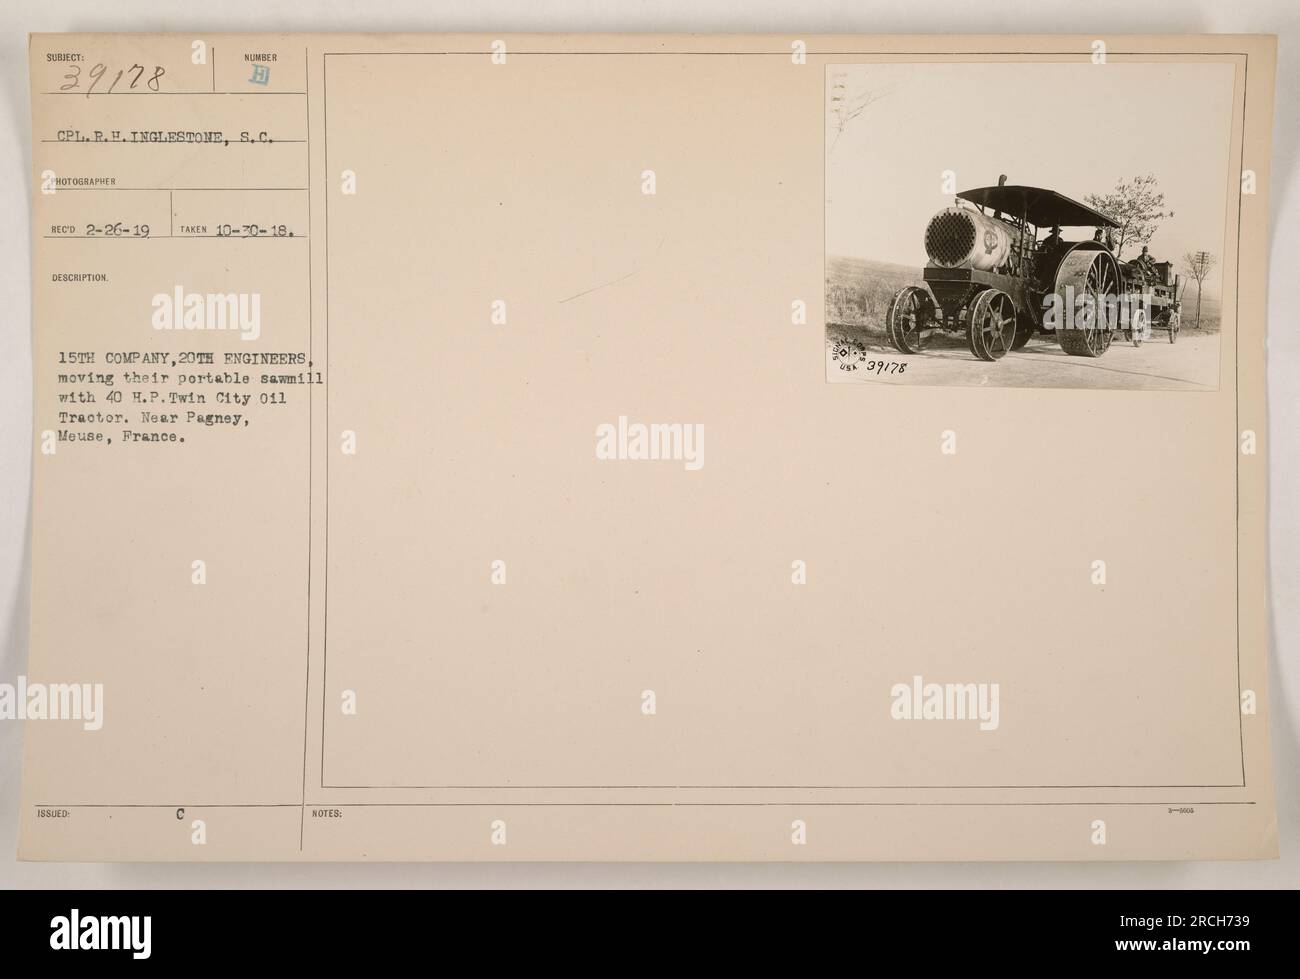Click the letter C beside ISSUED
Screen dimensions: 1300x979
pyautogui.click(x=179, y=815)
